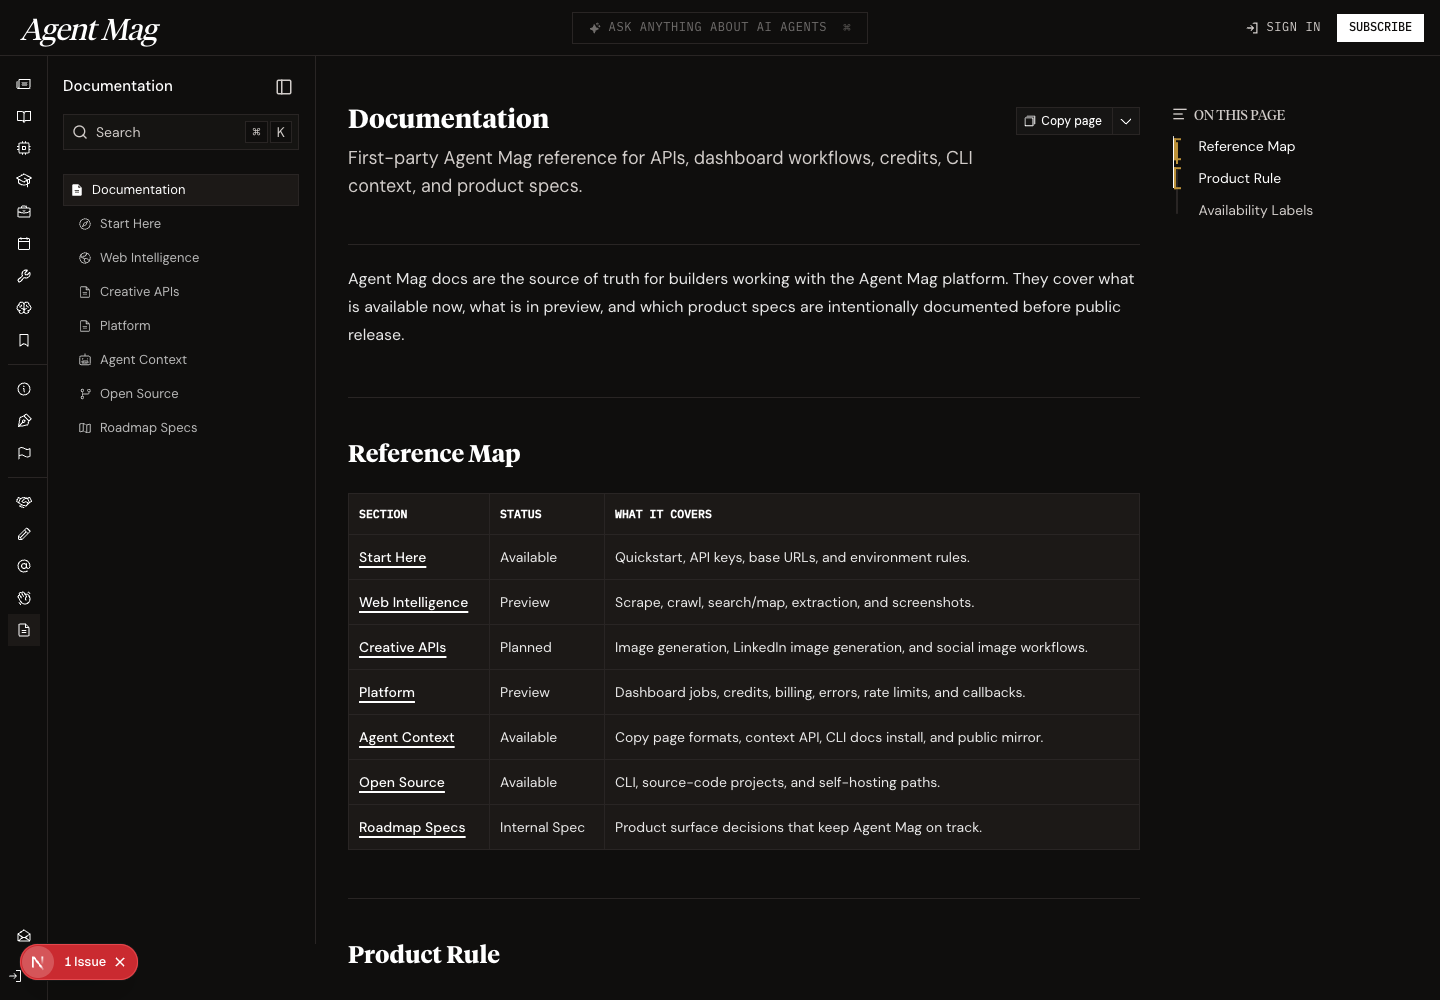
Task: Open the open-envelope icon in left rail
Action: [24, 936]
